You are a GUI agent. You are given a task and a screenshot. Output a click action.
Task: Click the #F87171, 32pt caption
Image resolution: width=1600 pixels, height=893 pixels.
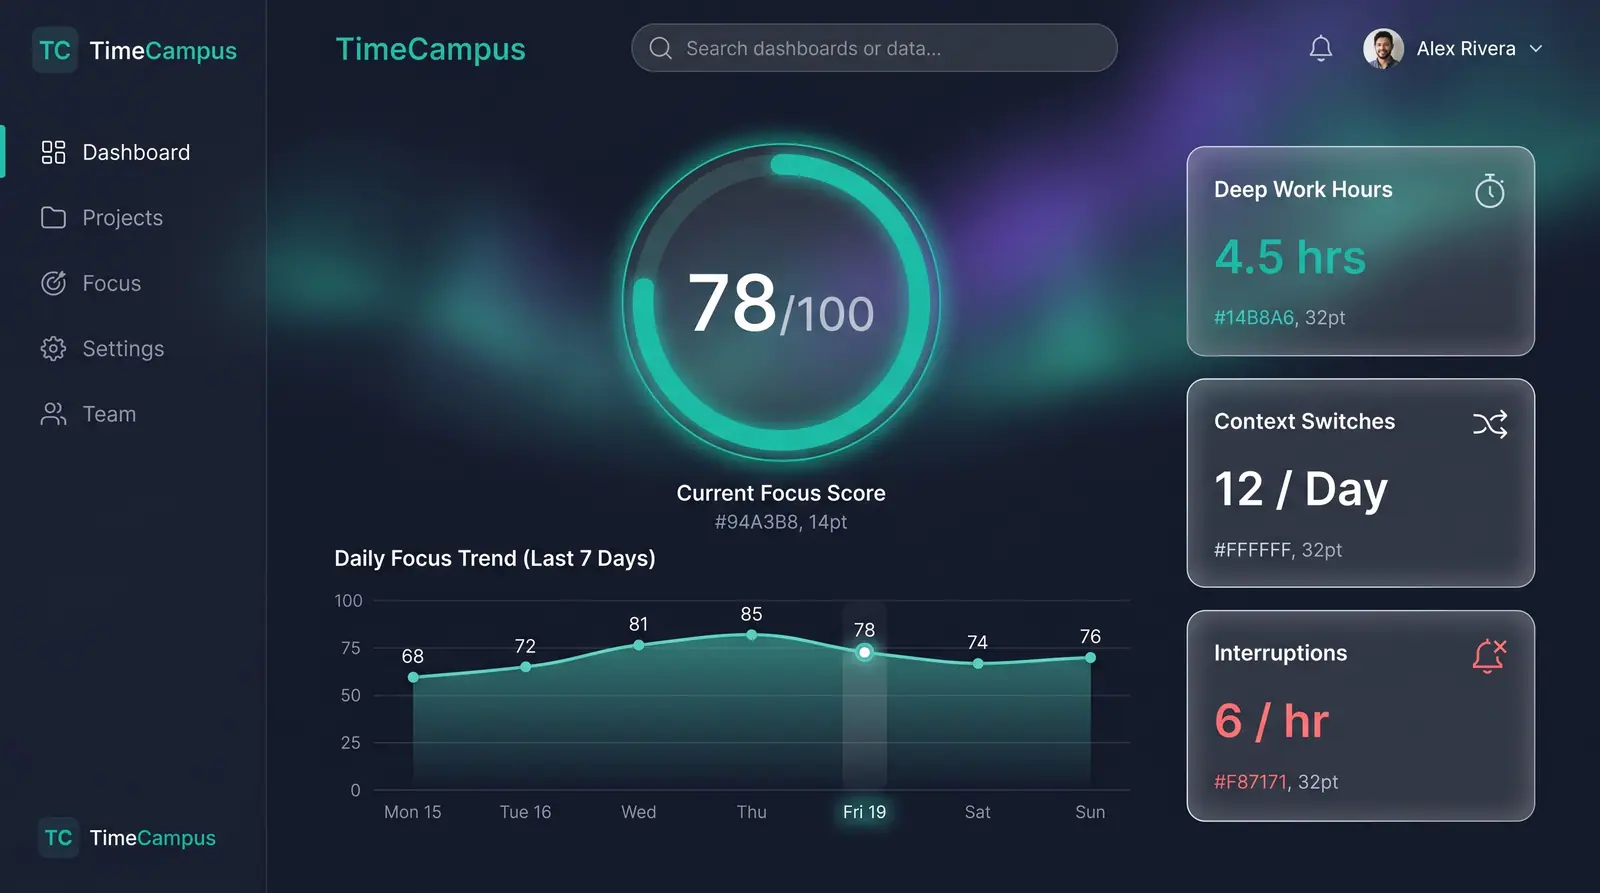pos(1276,782)
